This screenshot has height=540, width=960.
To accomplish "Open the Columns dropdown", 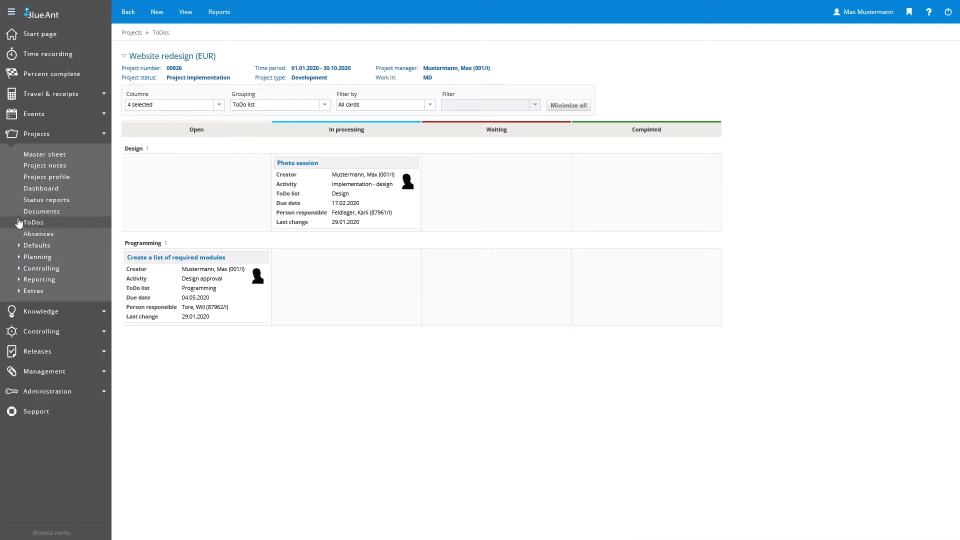I will (174, 105).
